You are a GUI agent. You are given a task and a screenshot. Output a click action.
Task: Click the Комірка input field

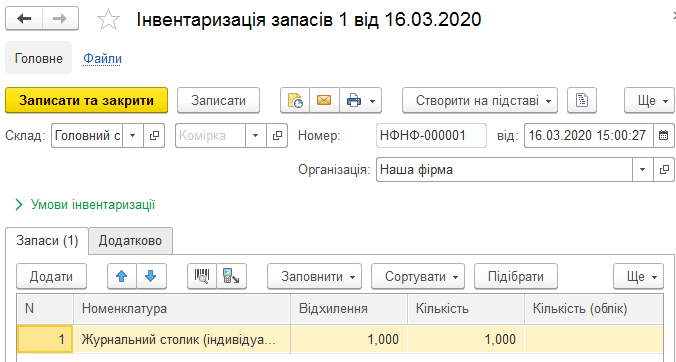(x=210, y=136)
